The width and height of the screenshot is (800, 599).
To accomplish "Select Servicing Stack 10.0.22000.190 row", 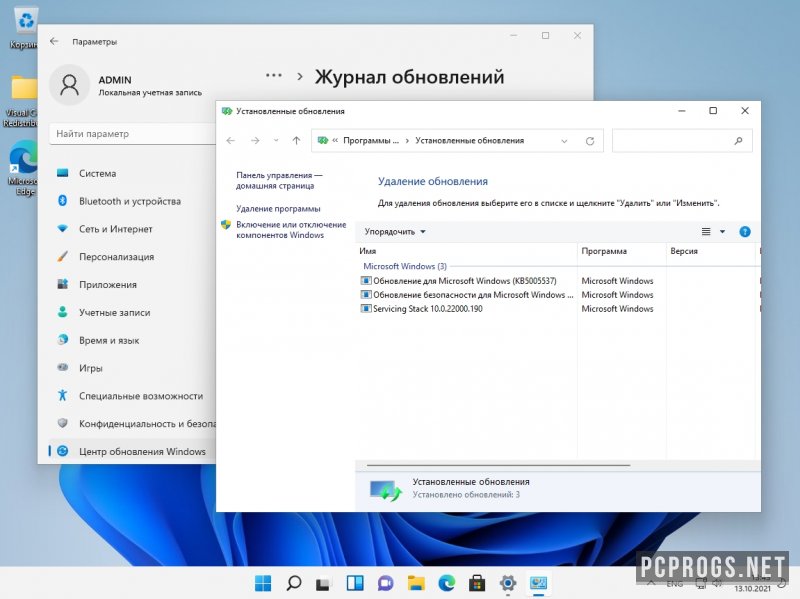I will point(559,309).
